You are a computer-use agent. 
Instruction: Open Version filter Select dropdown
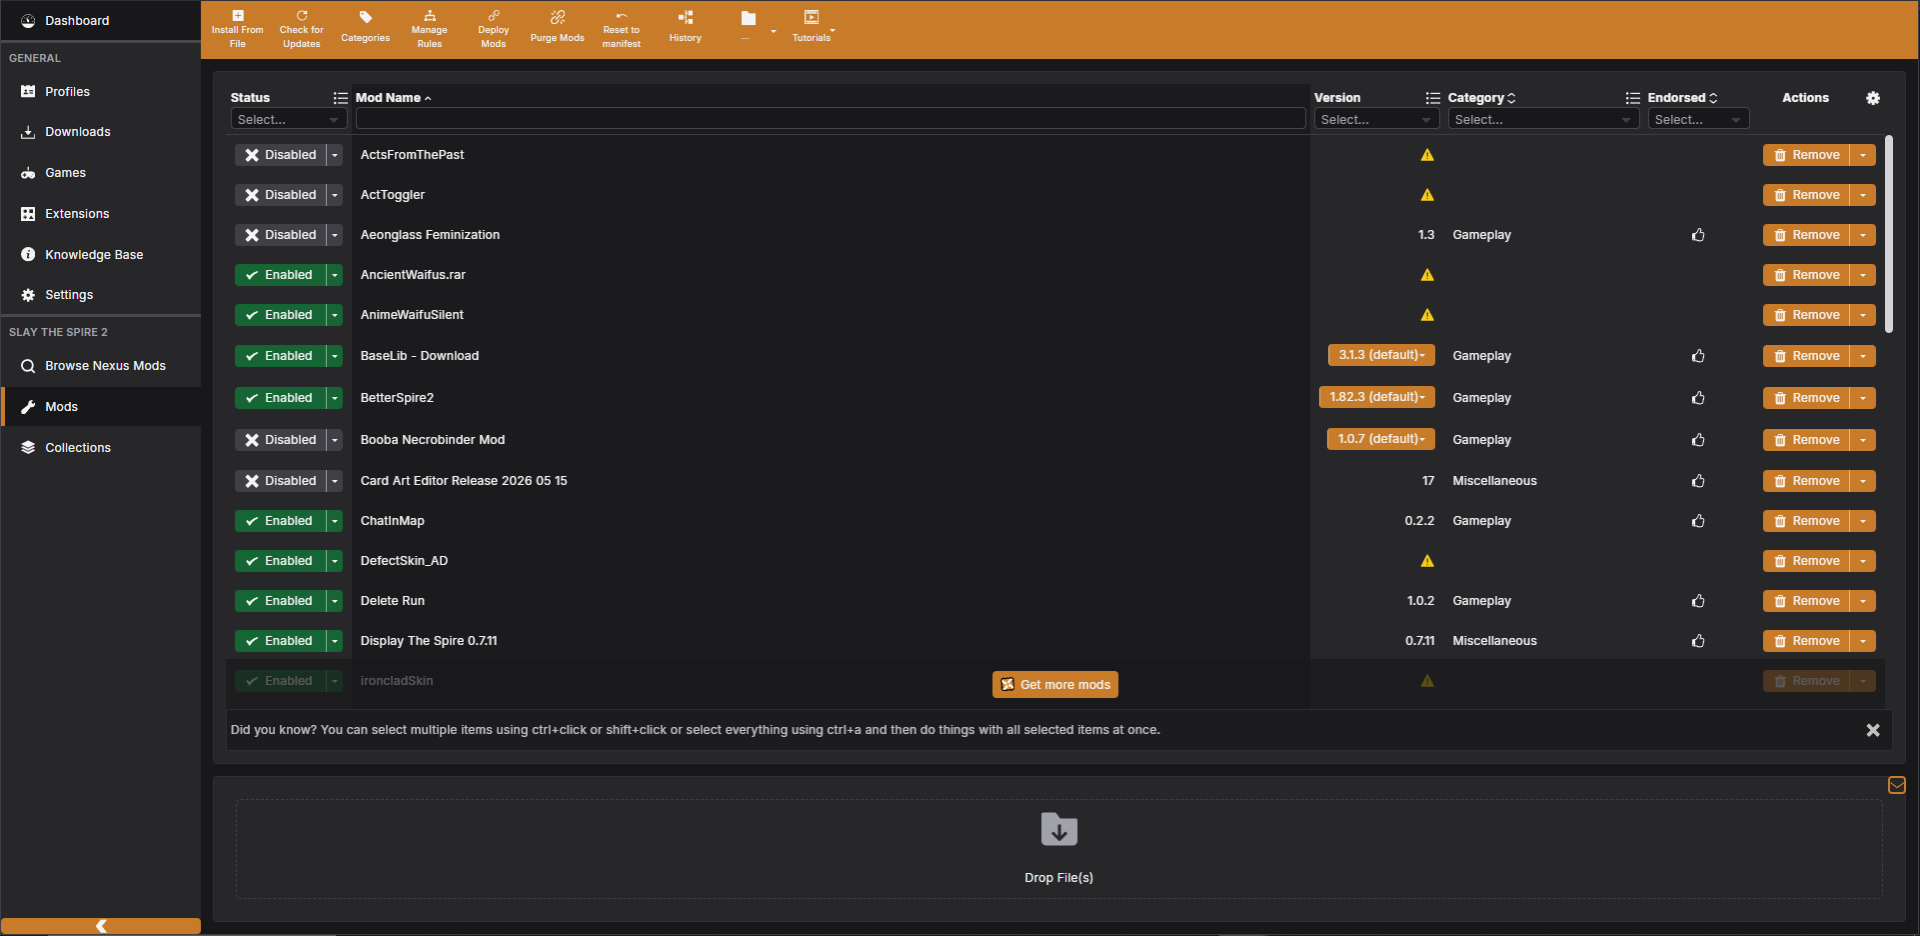click(1376, 119)
